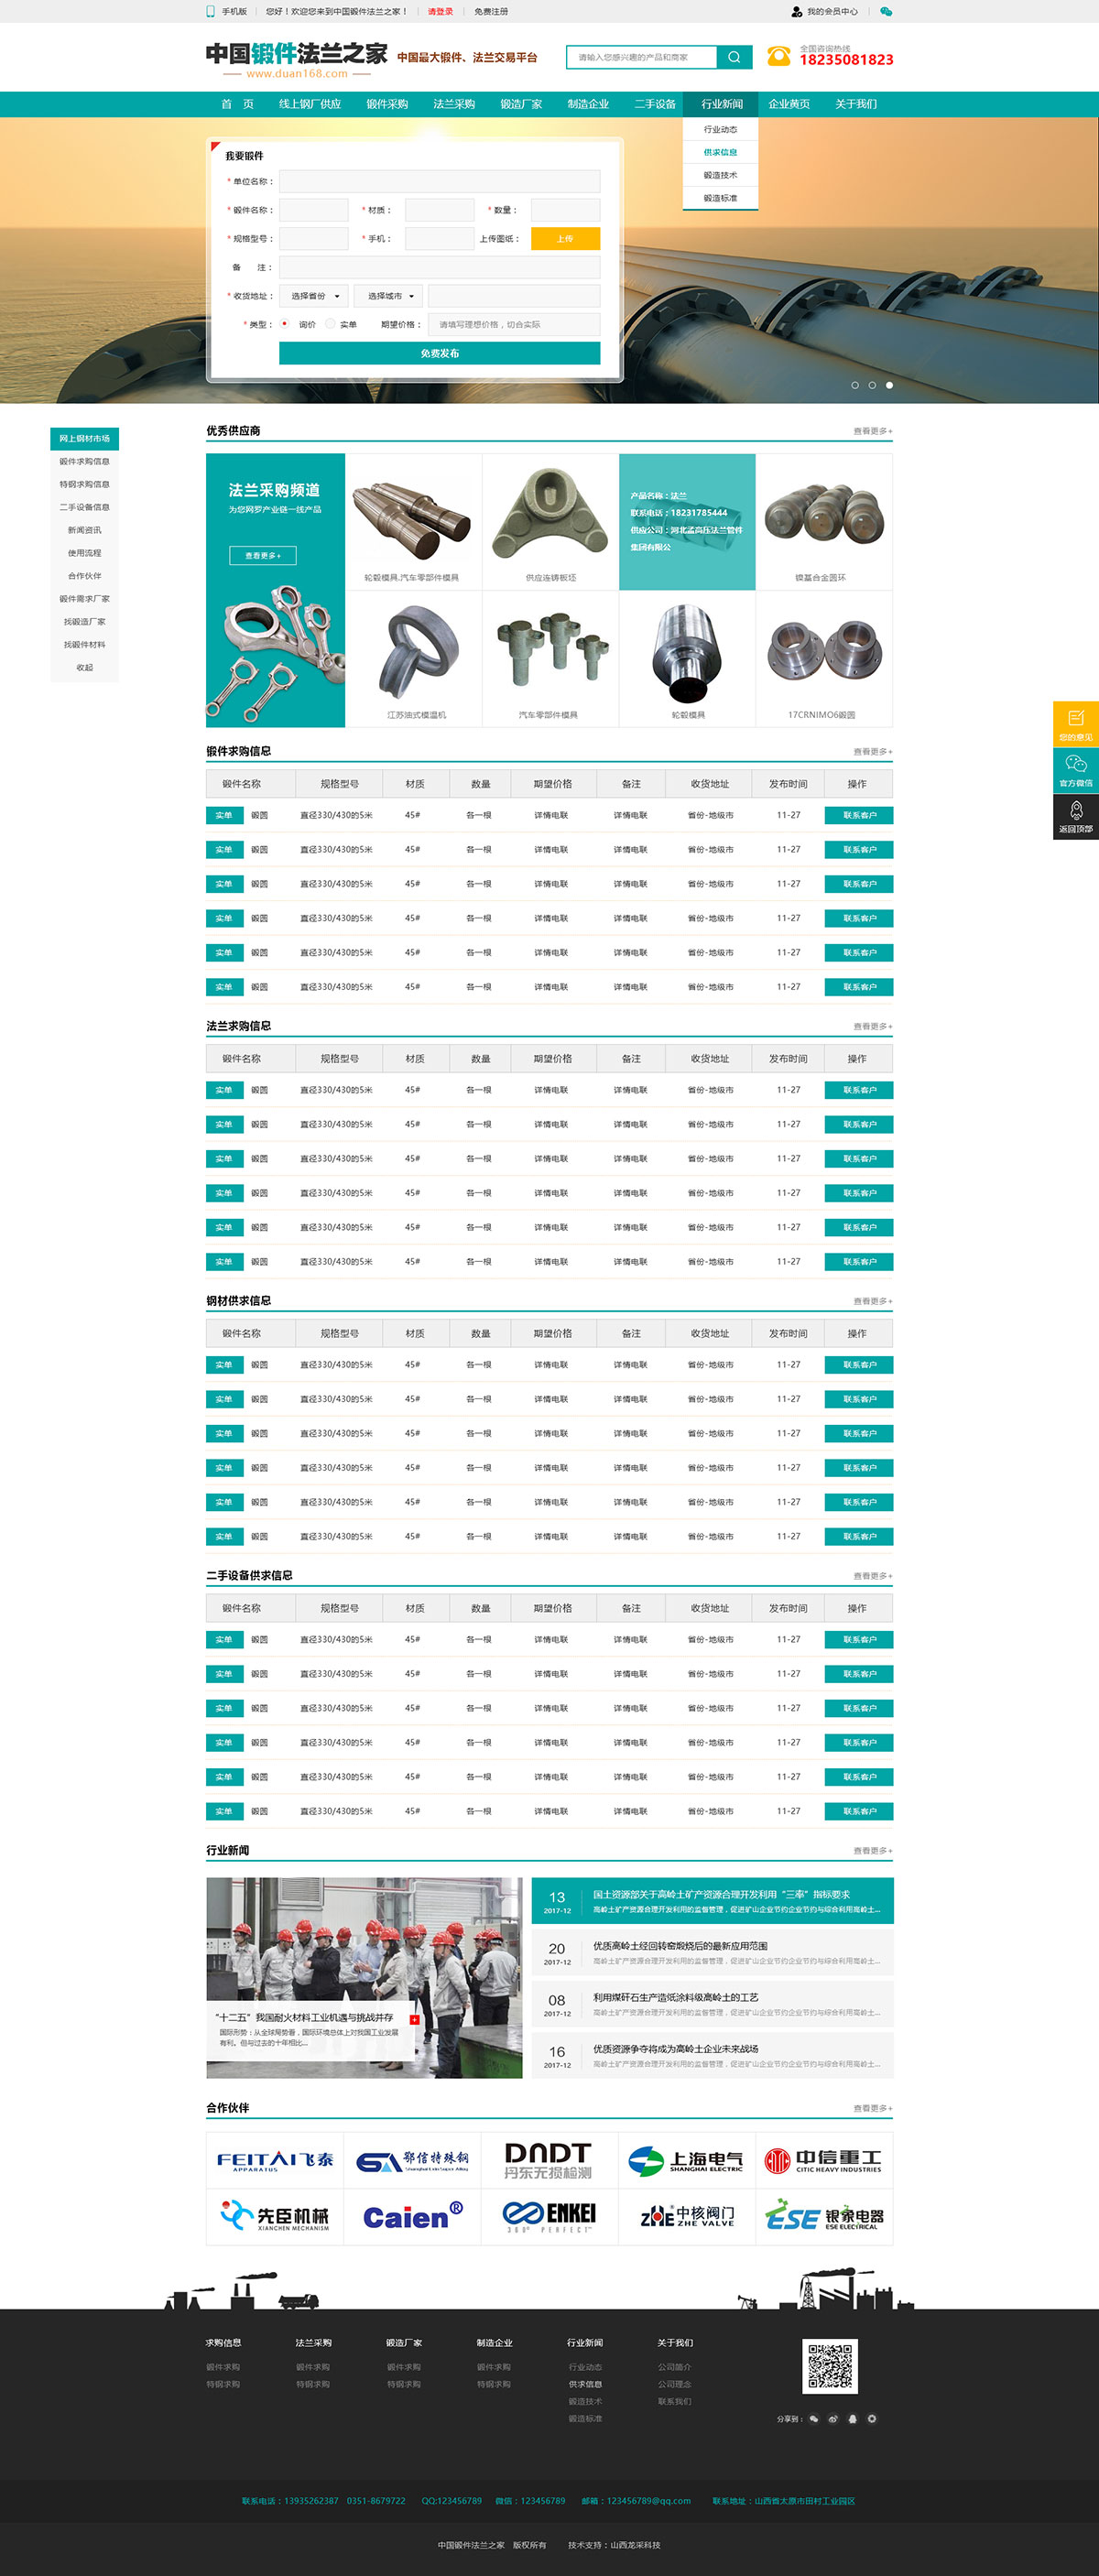Open the 中核阀门 ZHE VALVE partner logo
The height and width of the screenshot is (2576, 1099).
[686, 2217]
